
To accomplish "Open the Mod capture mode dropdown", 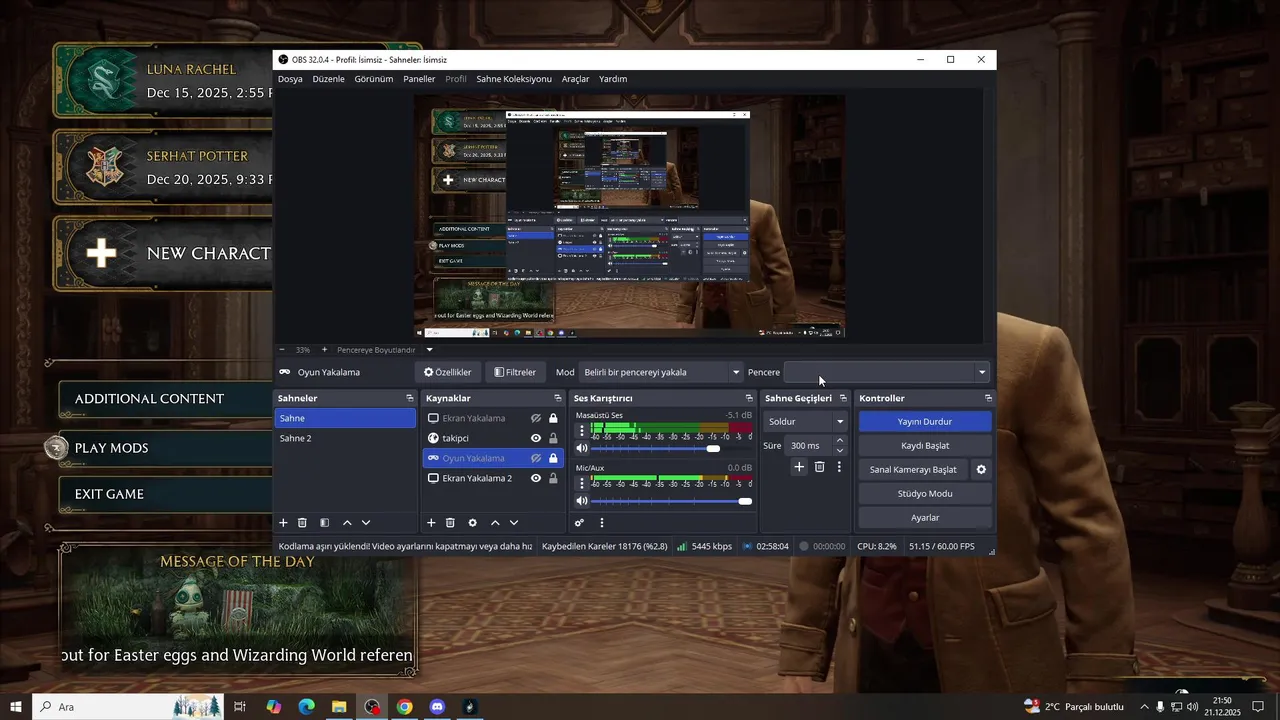I will click(662, 372).
